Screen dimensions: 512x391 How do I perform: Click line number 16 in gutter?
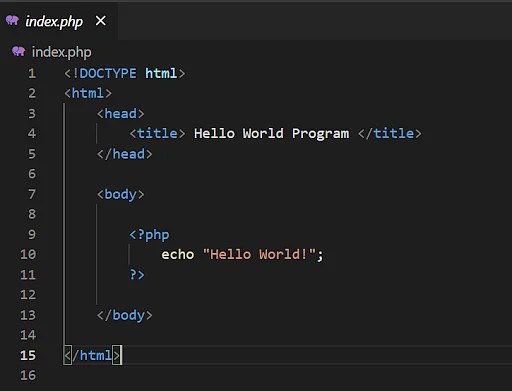pos(28,375)
